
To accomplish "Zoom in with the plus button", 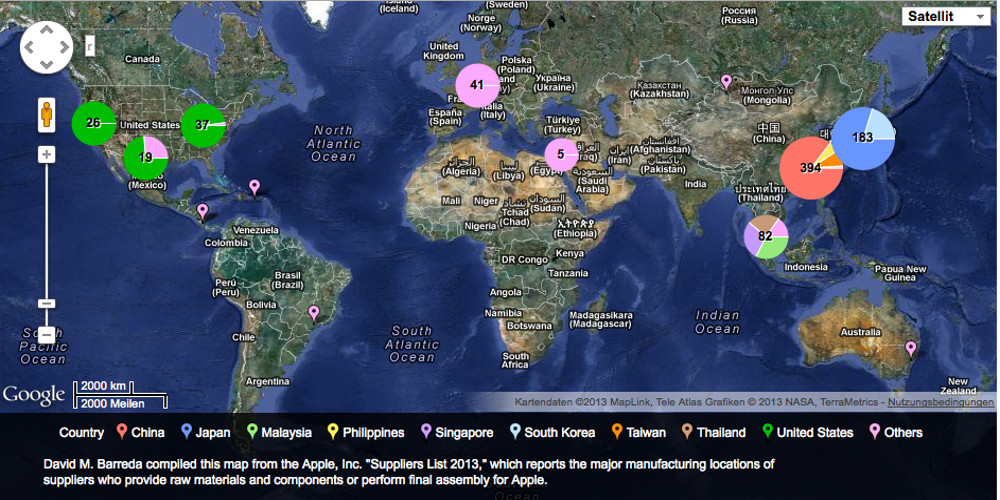I will (47, 154).
